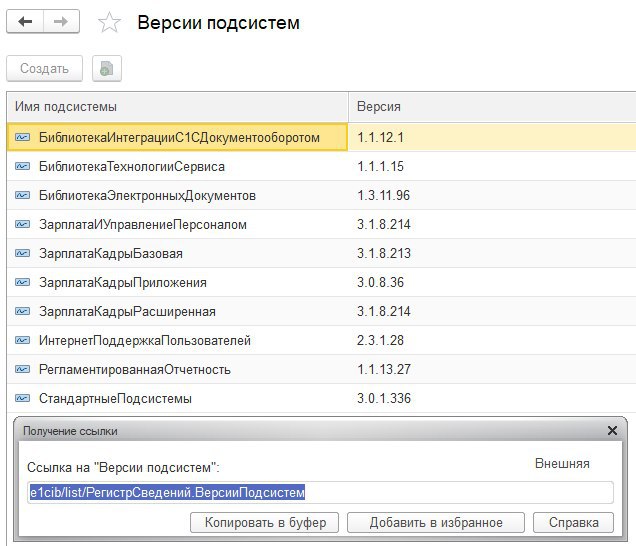Click record icon of РегламентированнаяОтчетность row
This screenshot has width=636, height=546.
[x=23, y=370]
